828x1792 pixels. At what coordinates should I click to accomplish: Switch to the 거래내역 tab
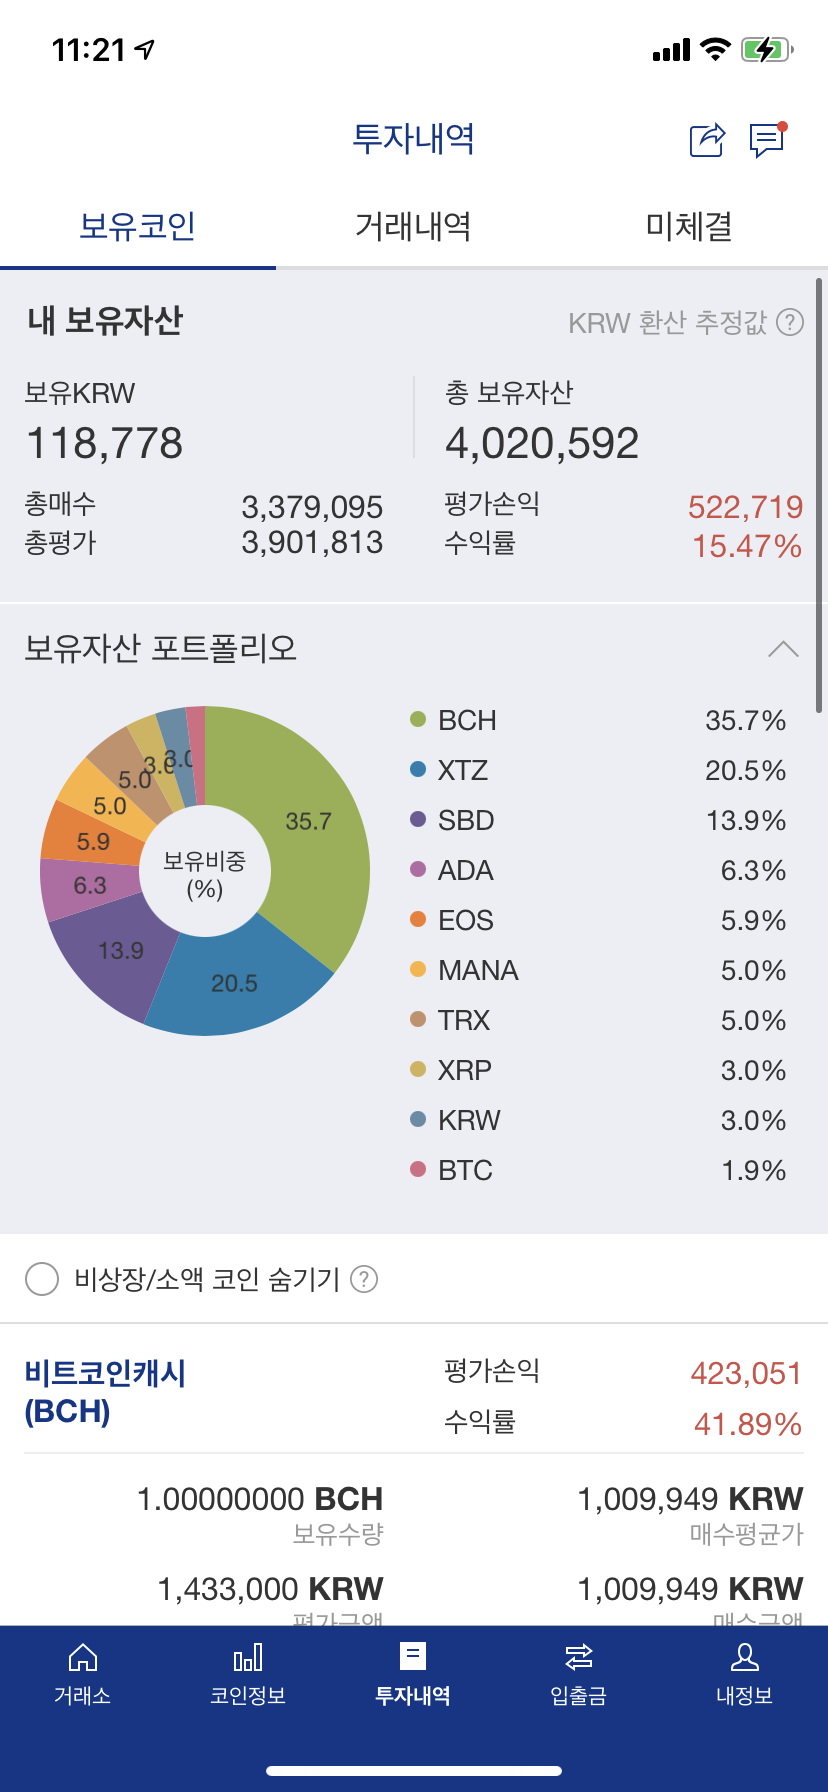coord(413,226)
